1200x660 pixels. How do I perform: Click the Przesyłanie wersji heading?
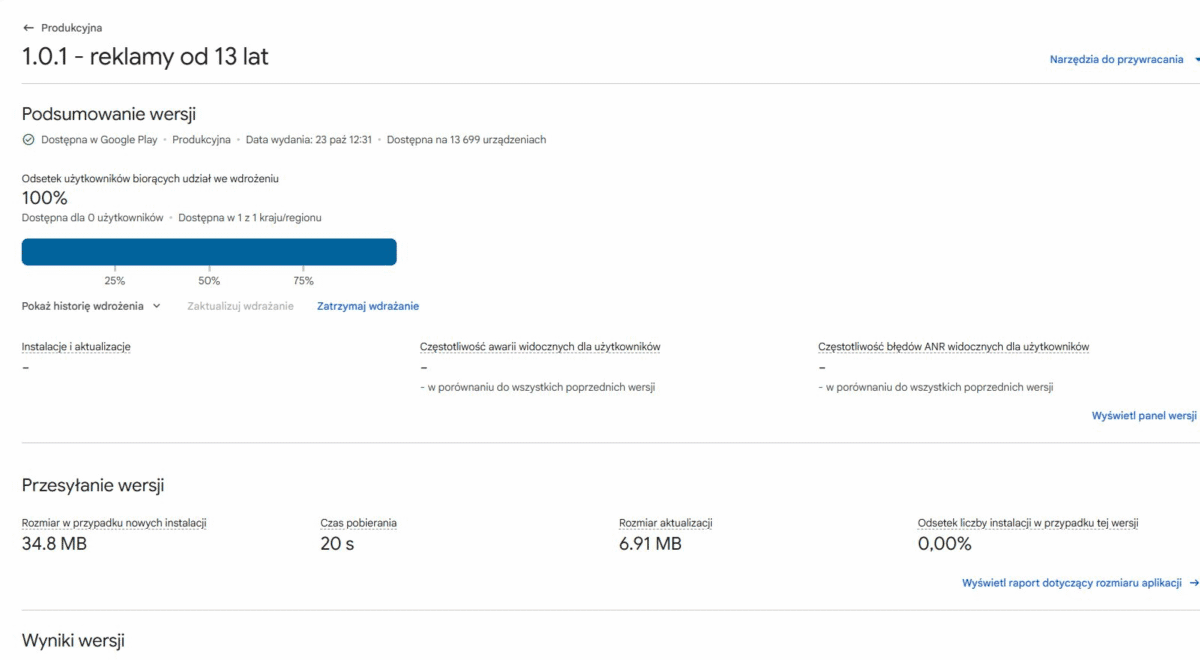tap(93, 486)
